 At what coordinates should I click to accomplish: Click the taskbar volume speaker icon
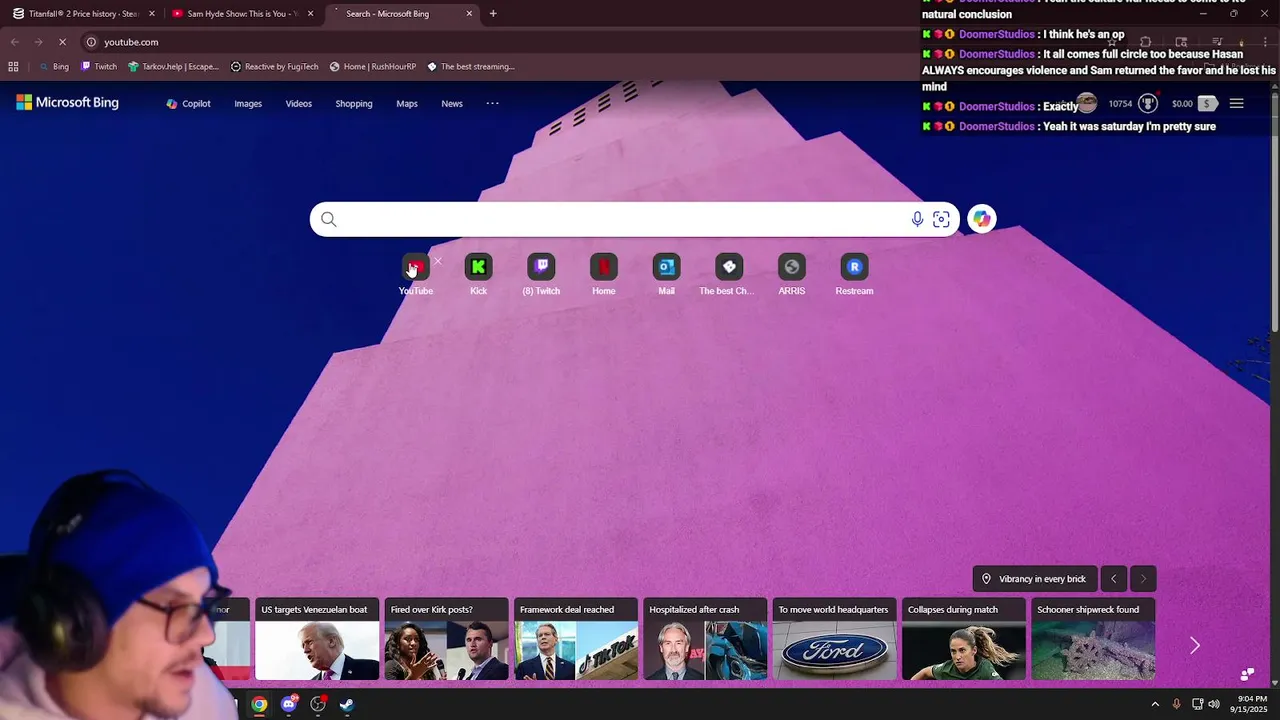[1213, 704]
